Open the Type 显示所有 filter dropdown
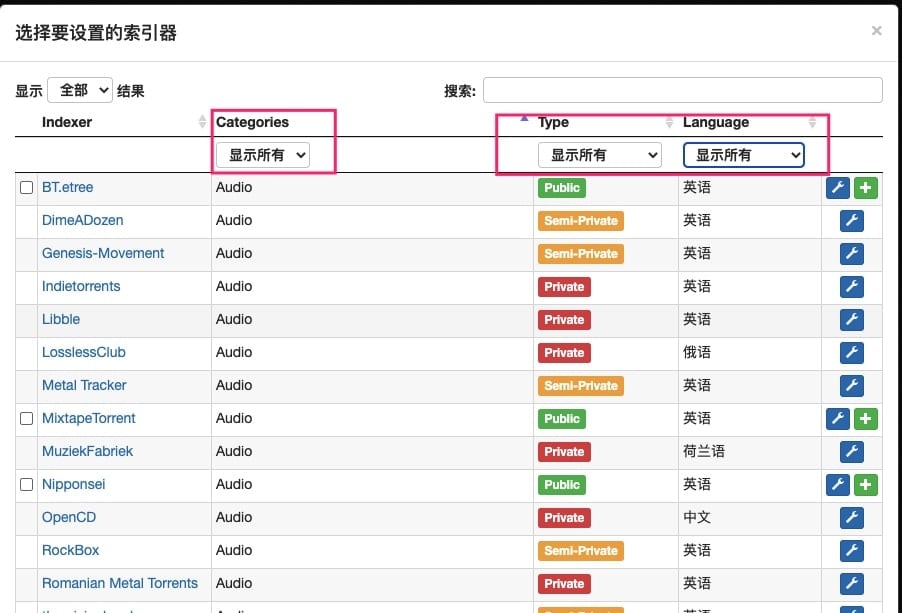This screenshot has width=902, height=613. click(x=599, y=155)
